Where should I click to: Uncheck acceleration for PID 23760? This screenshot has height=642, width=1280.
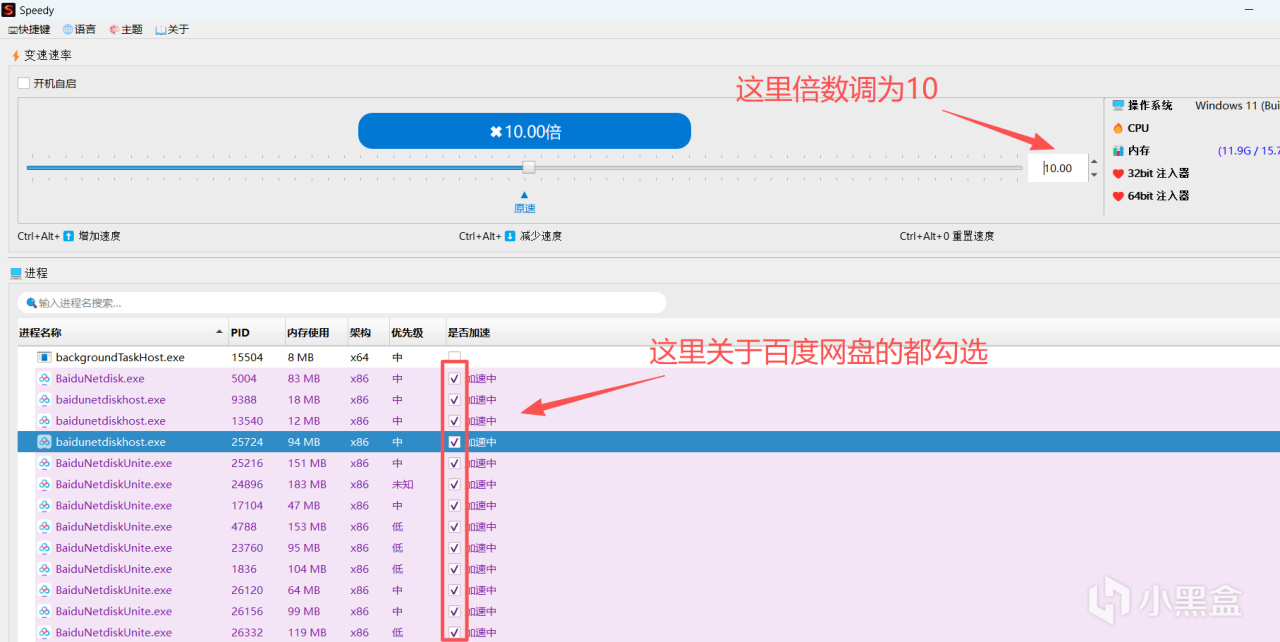pyautogui.click(x=455, y=548)
